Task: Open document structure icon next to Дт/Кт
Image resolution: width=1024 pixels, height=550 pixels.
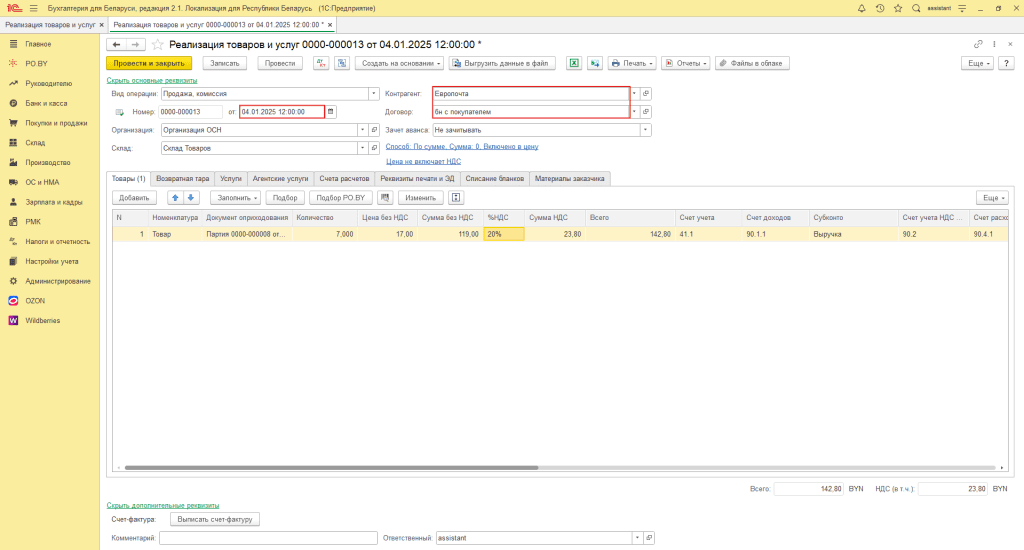Action: [x=342, y=63]
